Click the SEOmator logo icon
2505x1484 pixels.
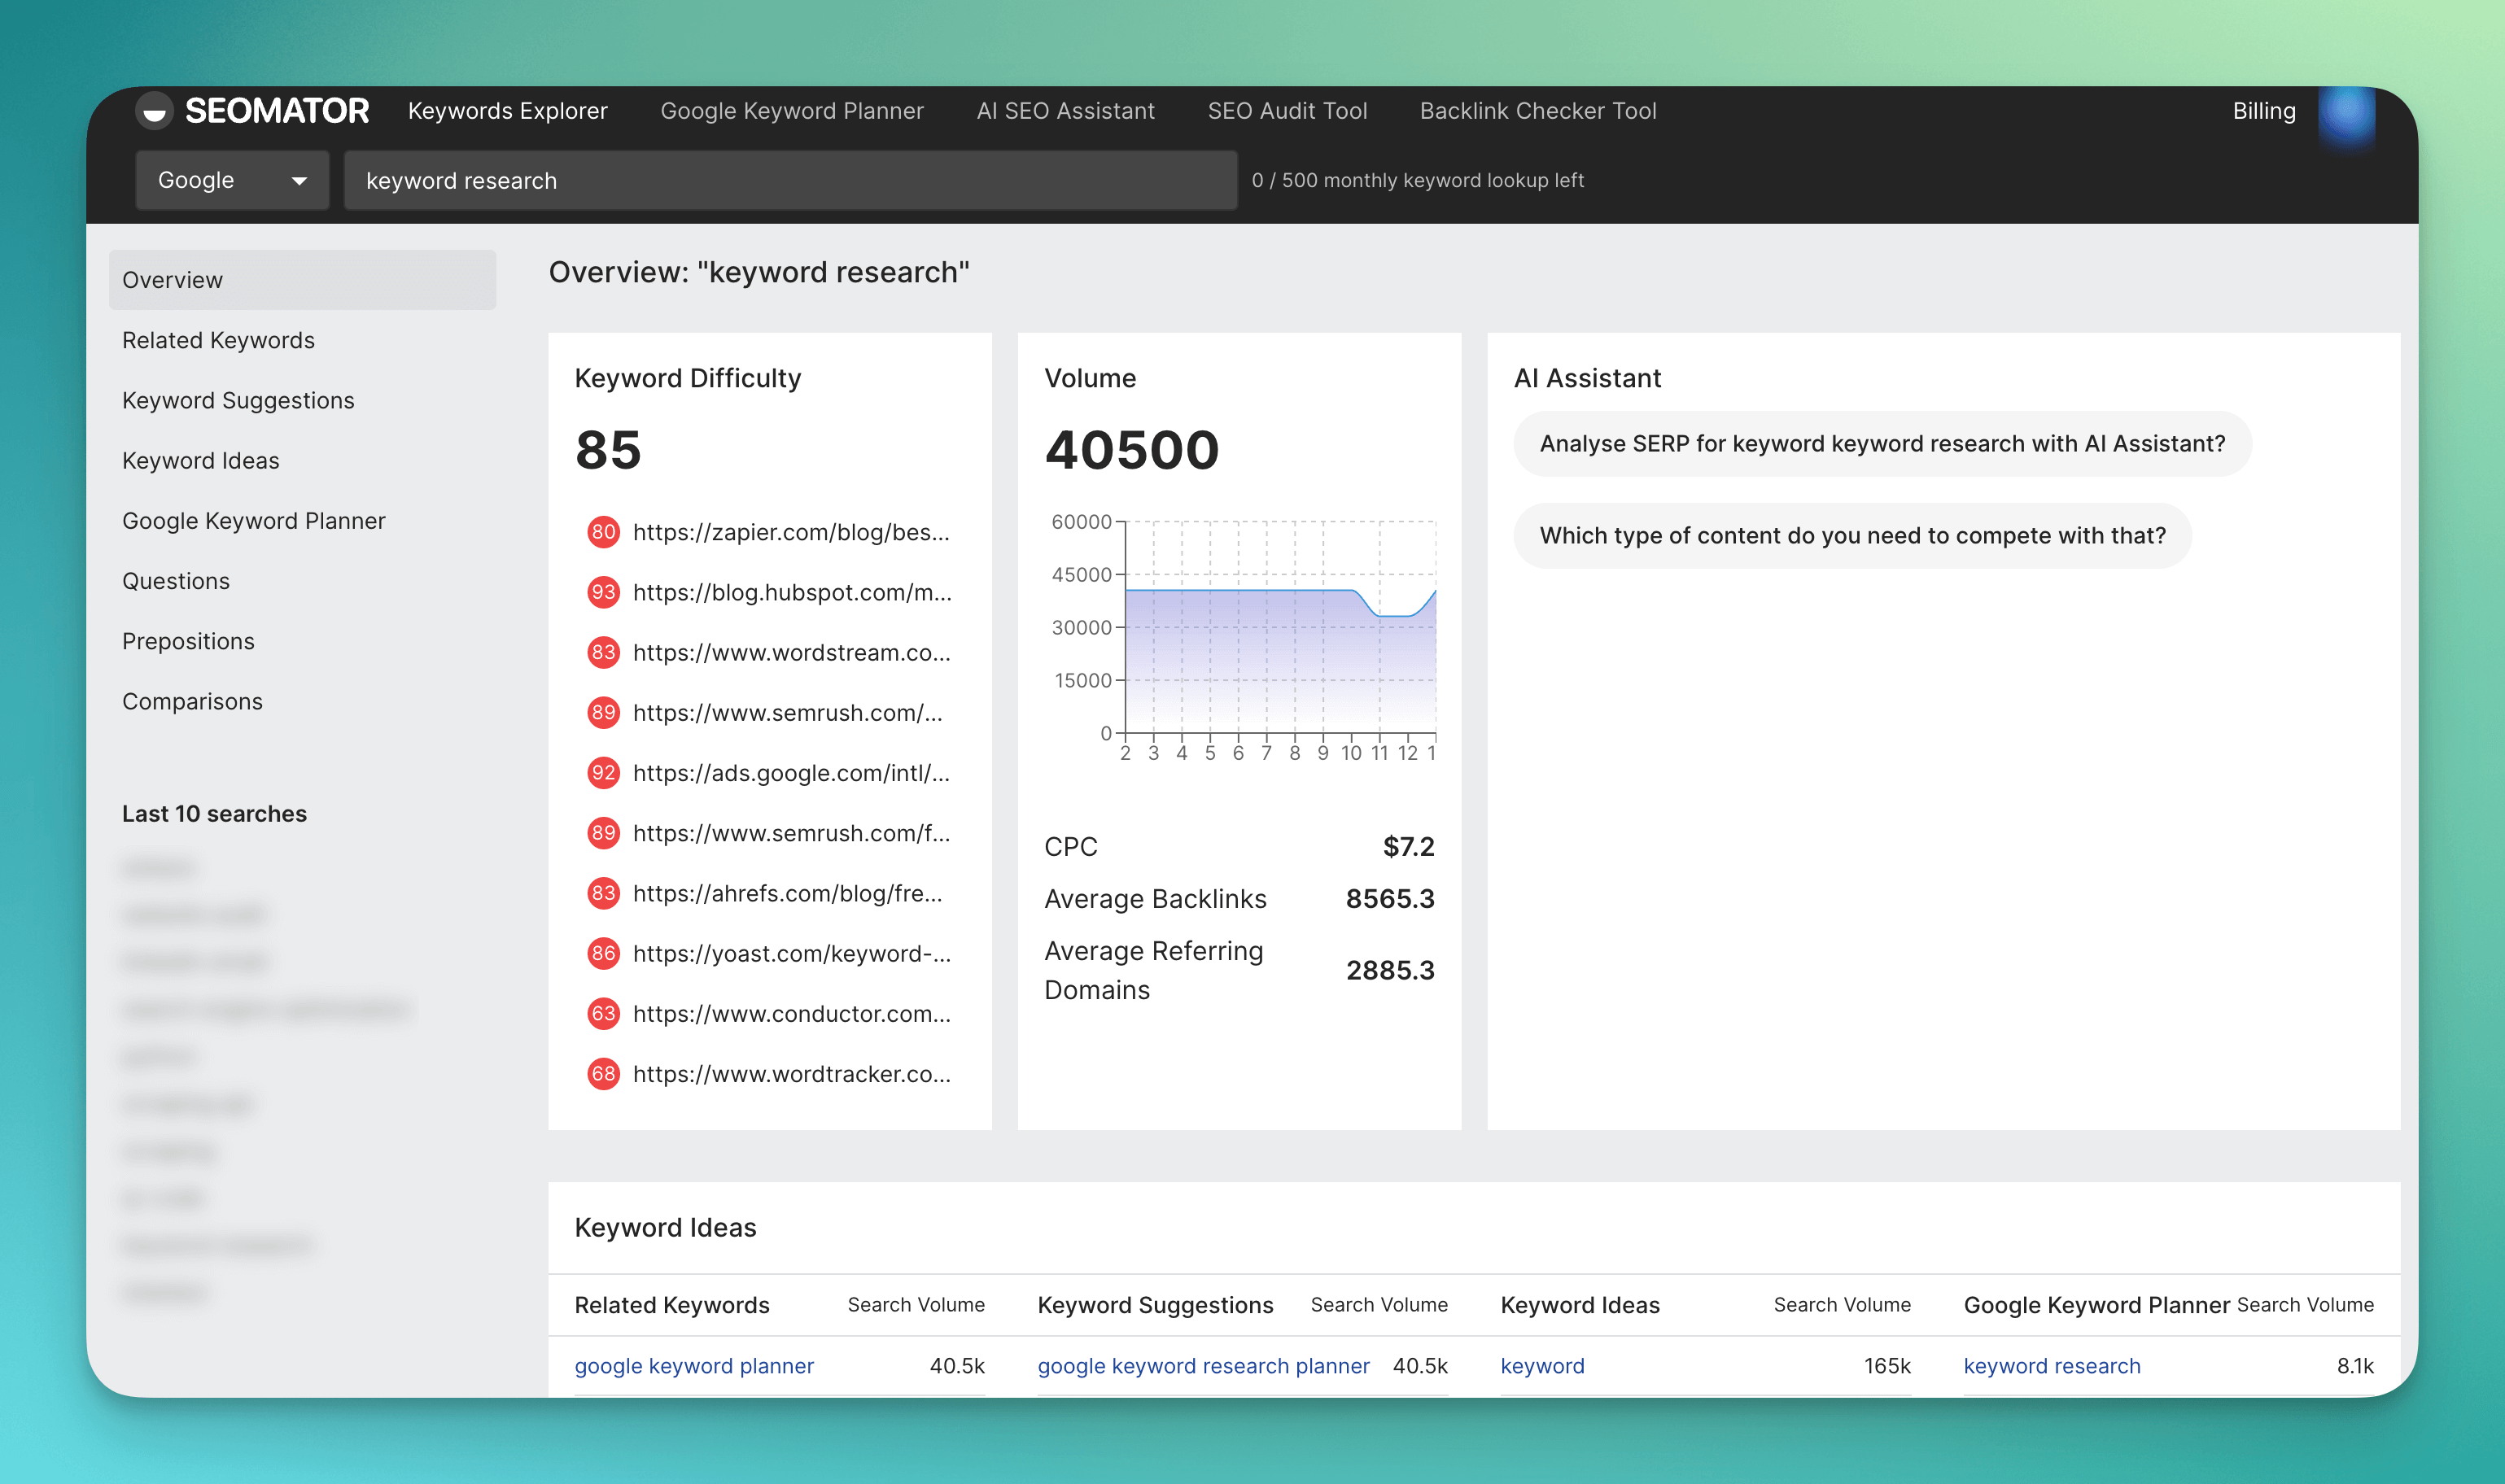click(x=154, y=111)
